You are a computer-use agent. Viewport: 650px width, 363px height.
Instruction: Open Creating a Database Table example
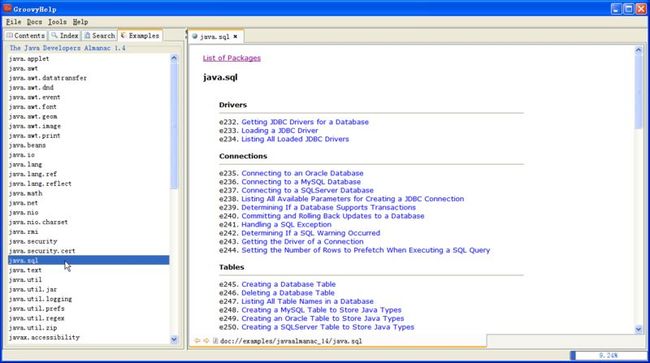(x=289, y=284)
